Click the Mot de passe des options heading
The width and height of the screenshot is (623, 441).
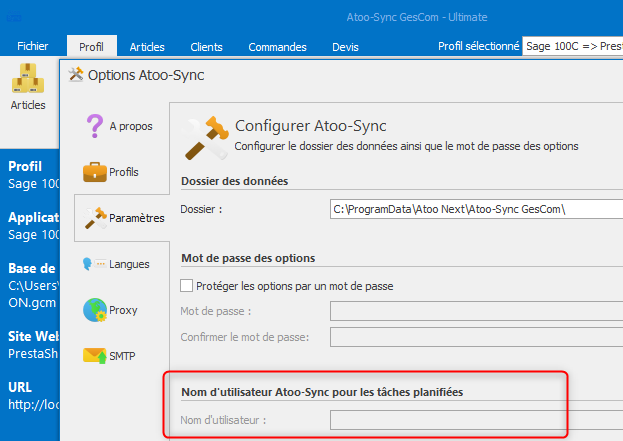pyautogui.click(x=248, y=258)
